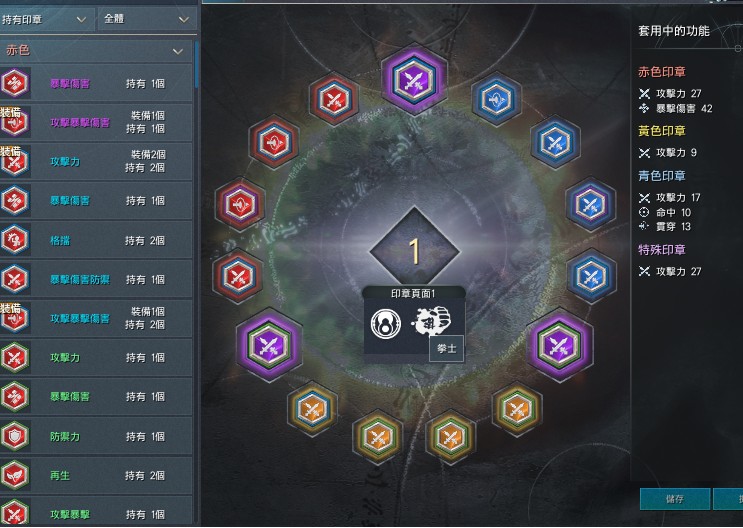The height and width of the screenshot is (528, 743).
Task: Select the rightmost orange seal slot
Action: (x=517, y=408)
